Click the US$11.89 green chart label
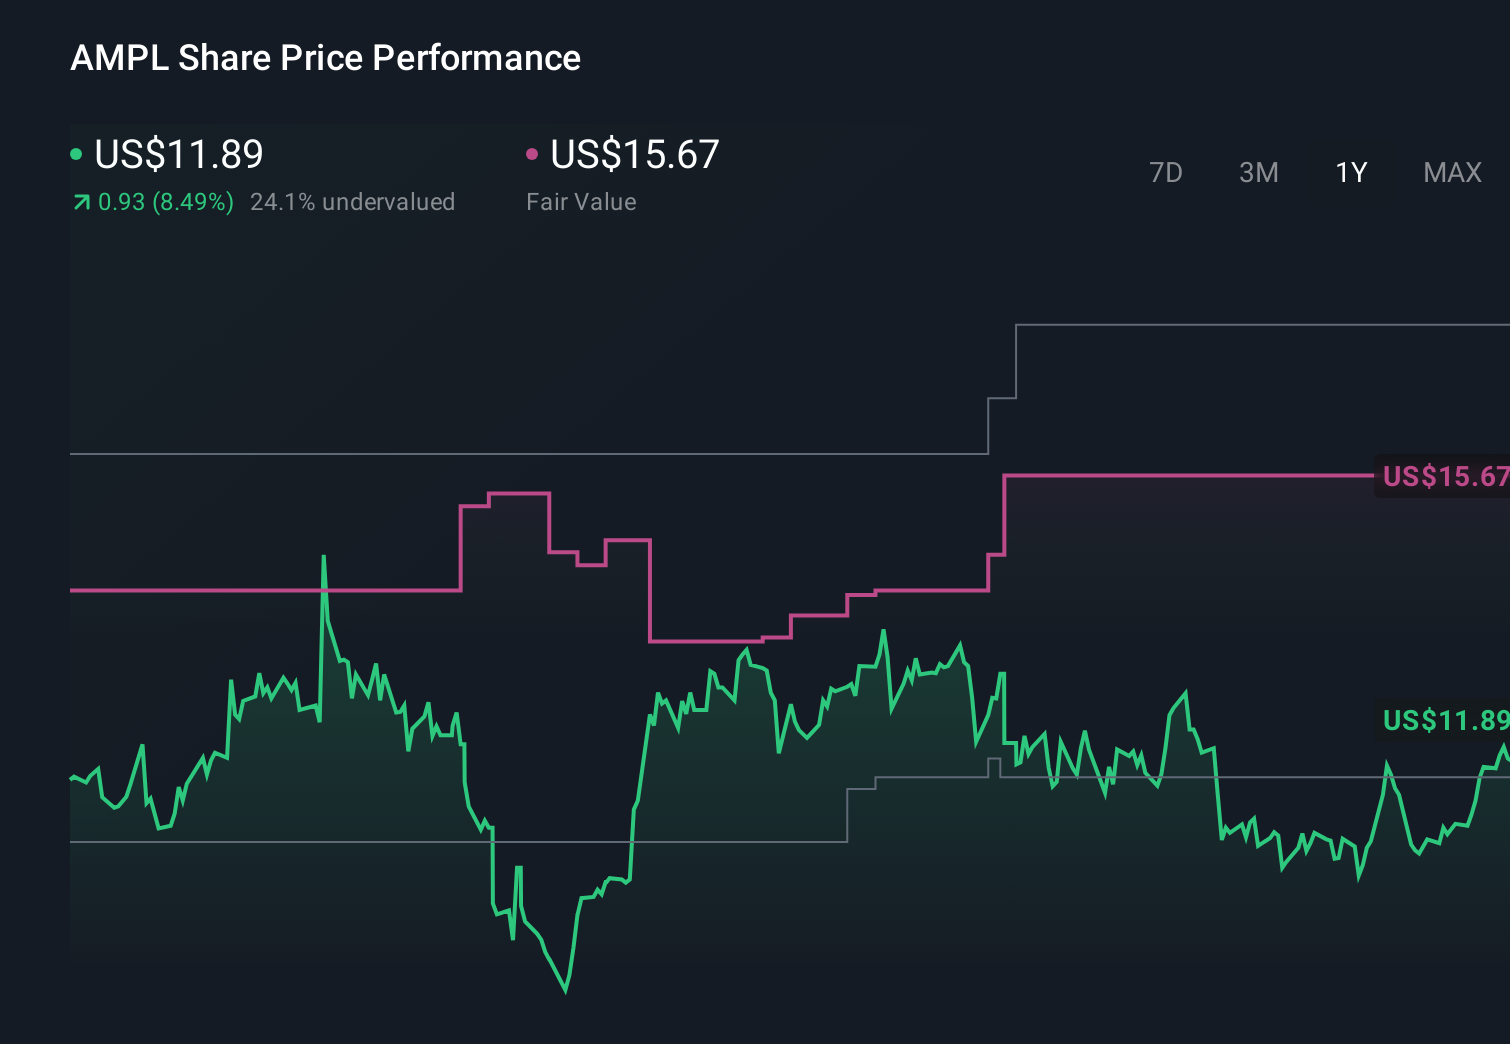This screenshot has height=1044, width=1510. (1443, 721)
